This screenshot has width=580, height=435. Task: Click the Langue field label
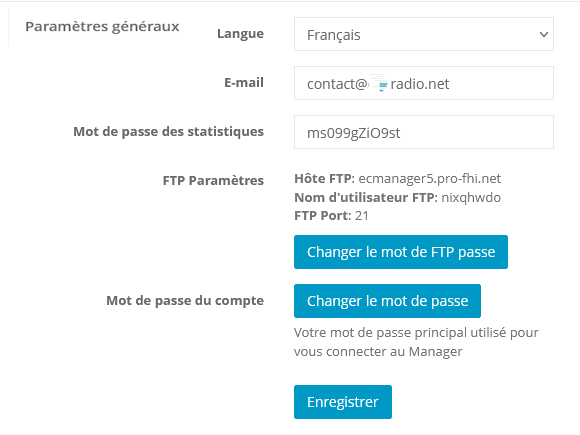click(x=240, y=34)
